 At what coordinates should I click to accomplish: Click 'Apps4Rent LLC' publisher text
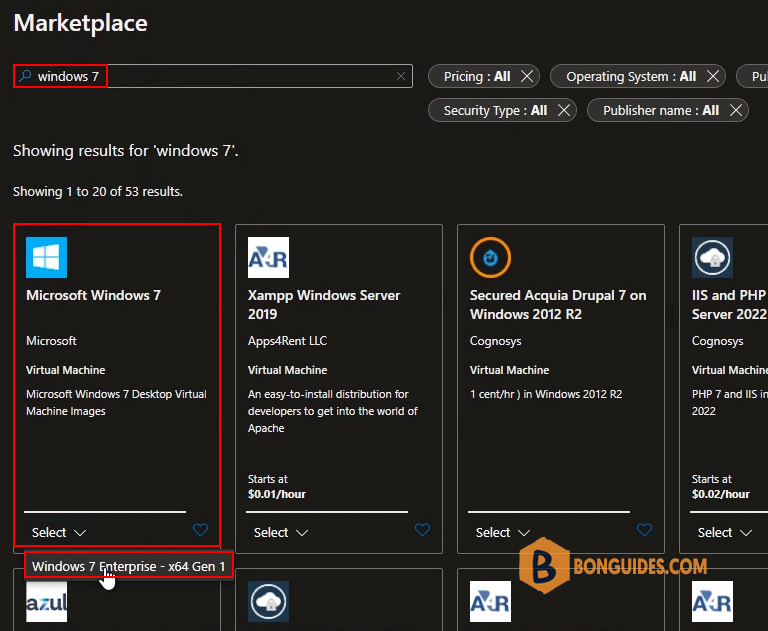(x=288, y=341)
